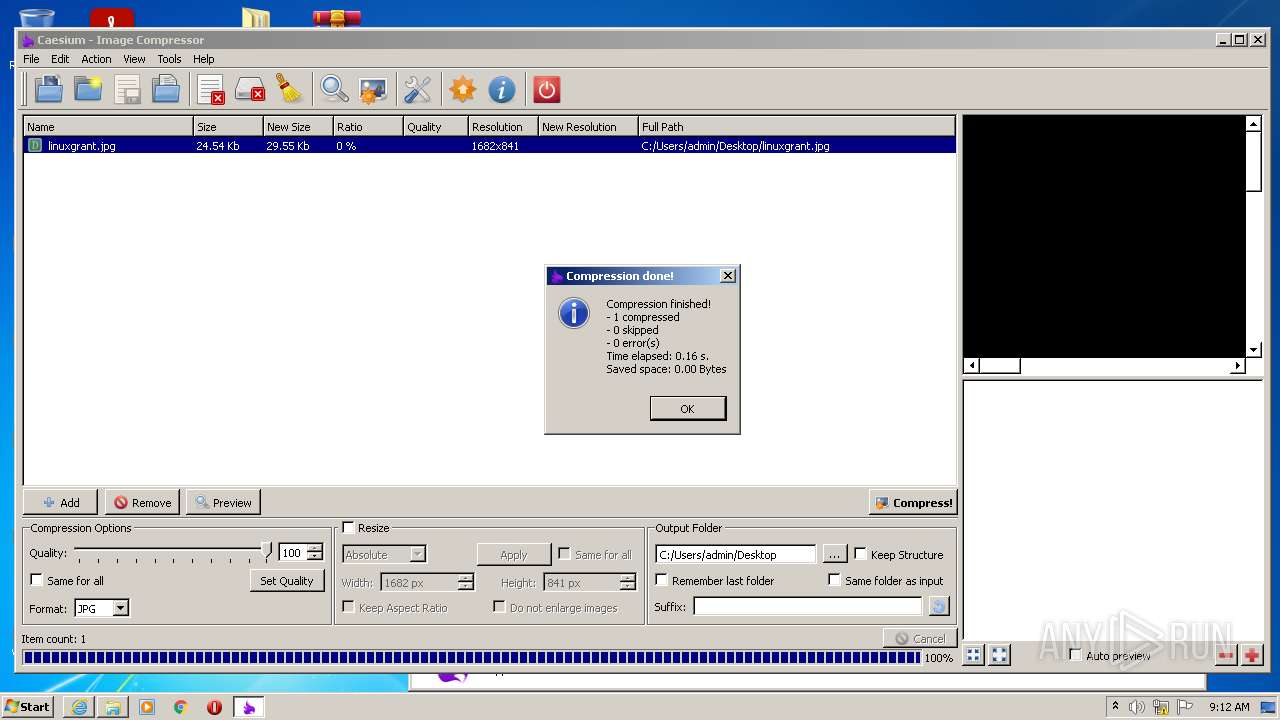This screenshot has width=1280, height=720.
Task: Click the Suffix input field
Action: 807,606
